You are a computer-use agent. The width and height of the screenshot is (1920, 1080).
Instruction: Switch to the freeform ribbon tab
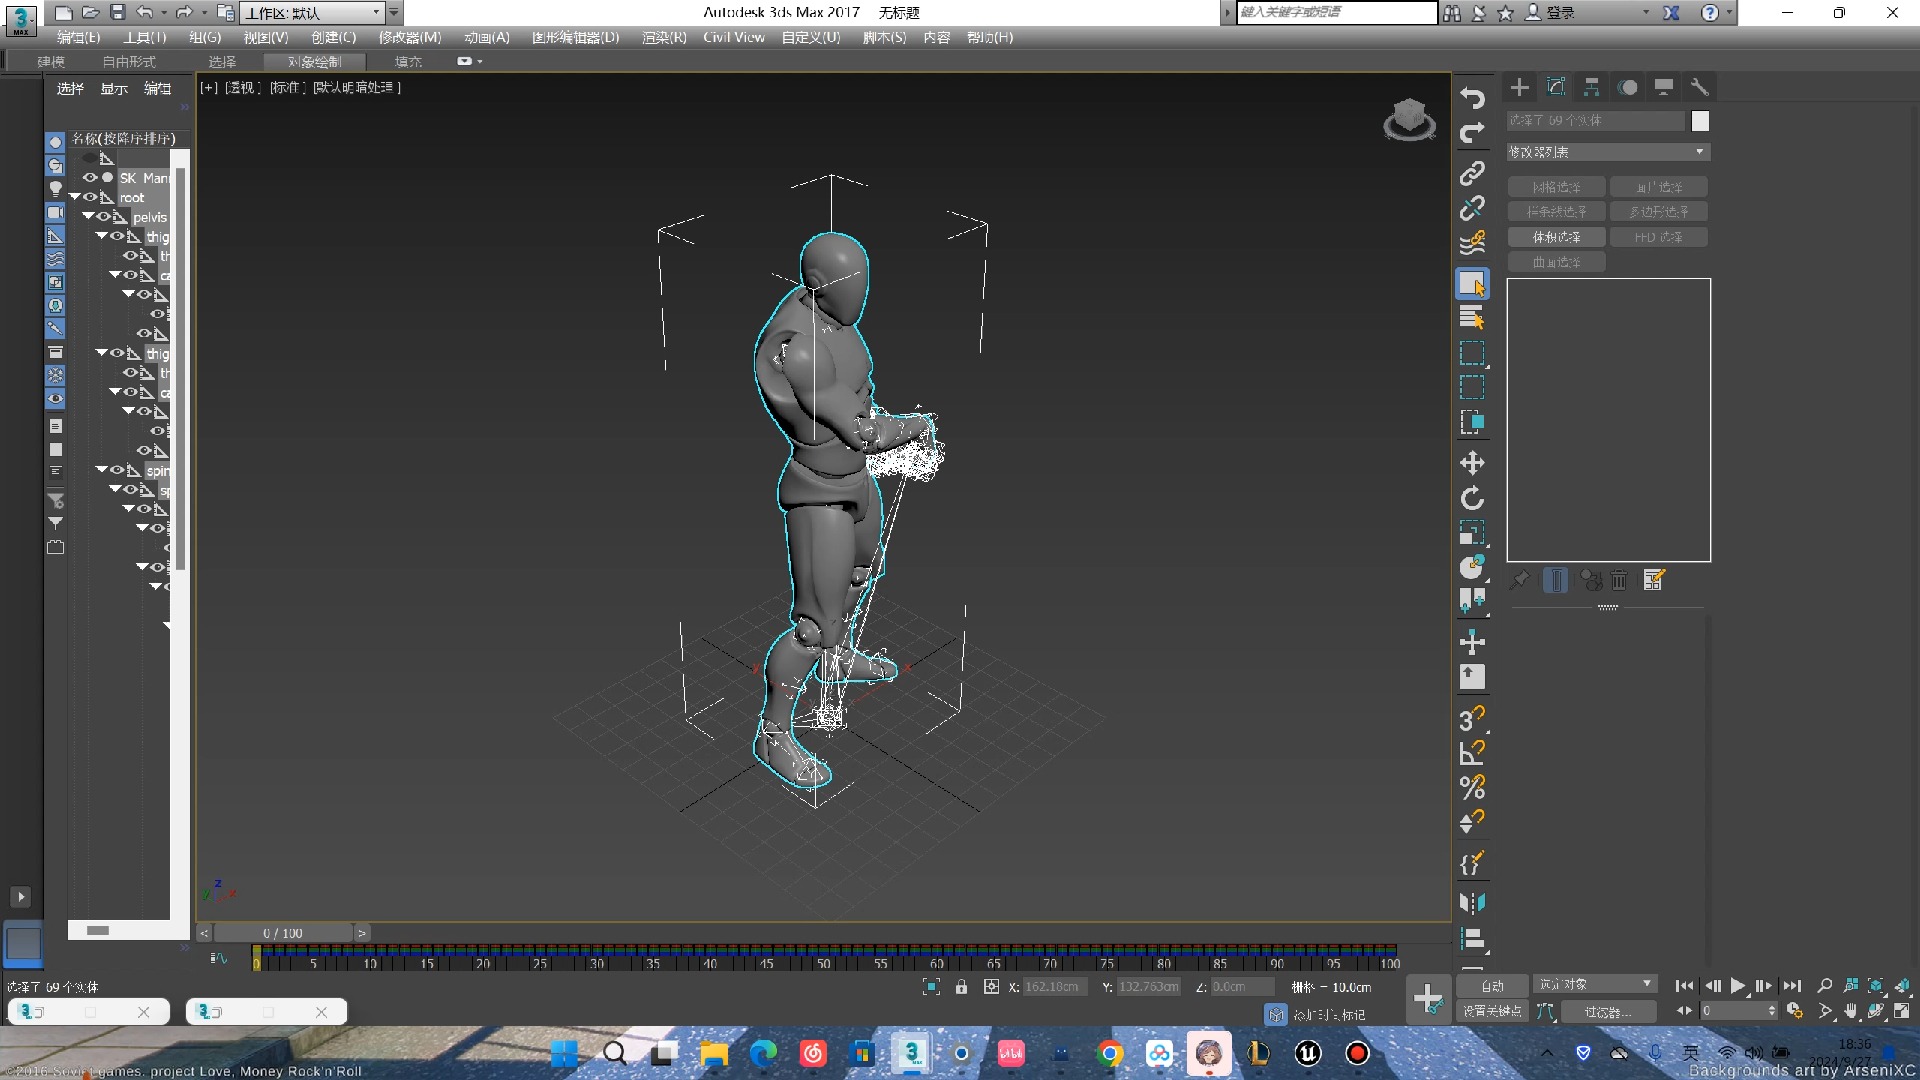(129, 62)
